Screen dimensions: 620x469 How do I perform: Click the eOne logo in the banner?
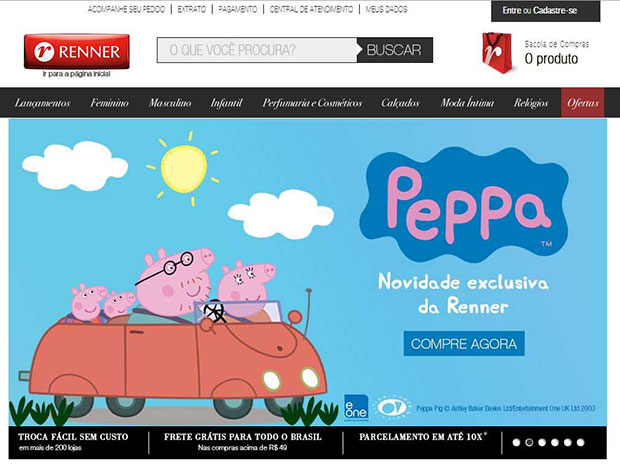[x=356, y=407]
